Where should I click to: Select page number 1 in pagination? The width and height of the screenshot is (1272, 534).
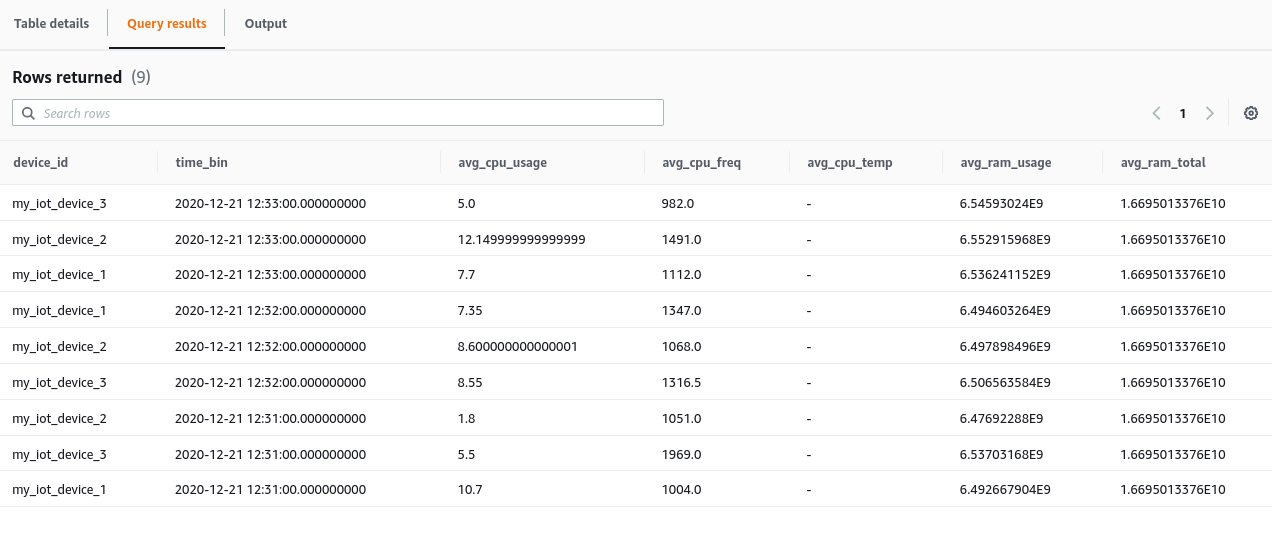[1182, 113]
